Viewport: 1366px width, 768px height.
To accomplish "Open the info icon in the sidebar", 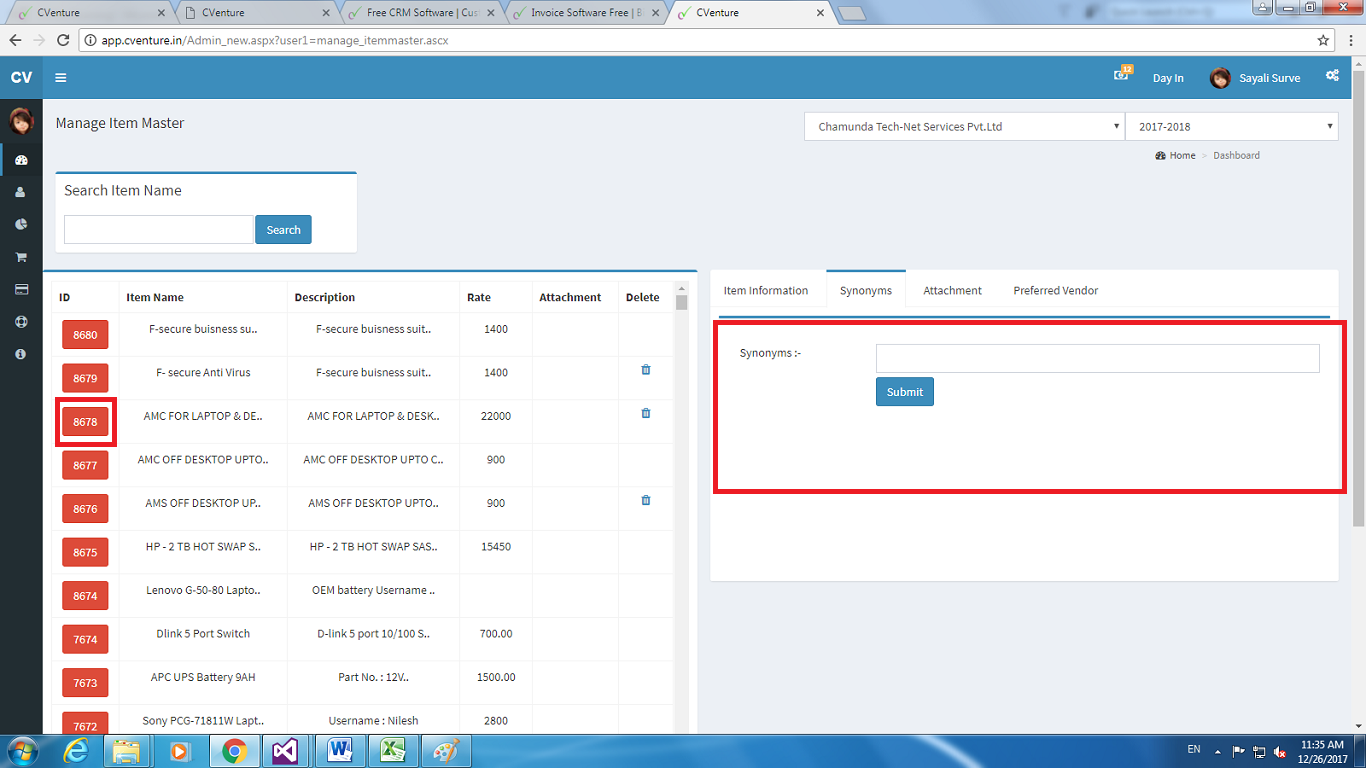I will (21, 354).
